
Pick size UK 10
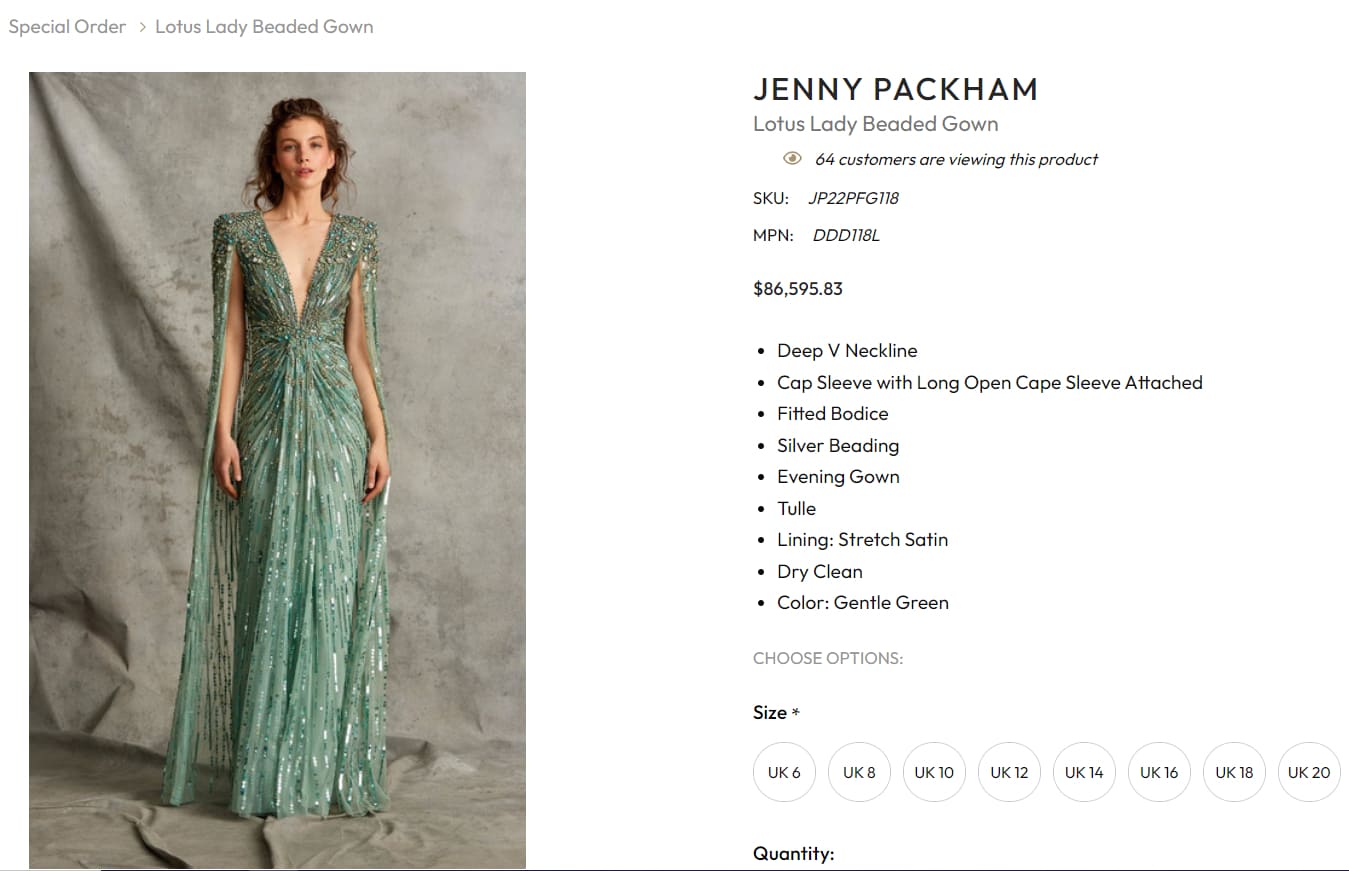(934, 772)
